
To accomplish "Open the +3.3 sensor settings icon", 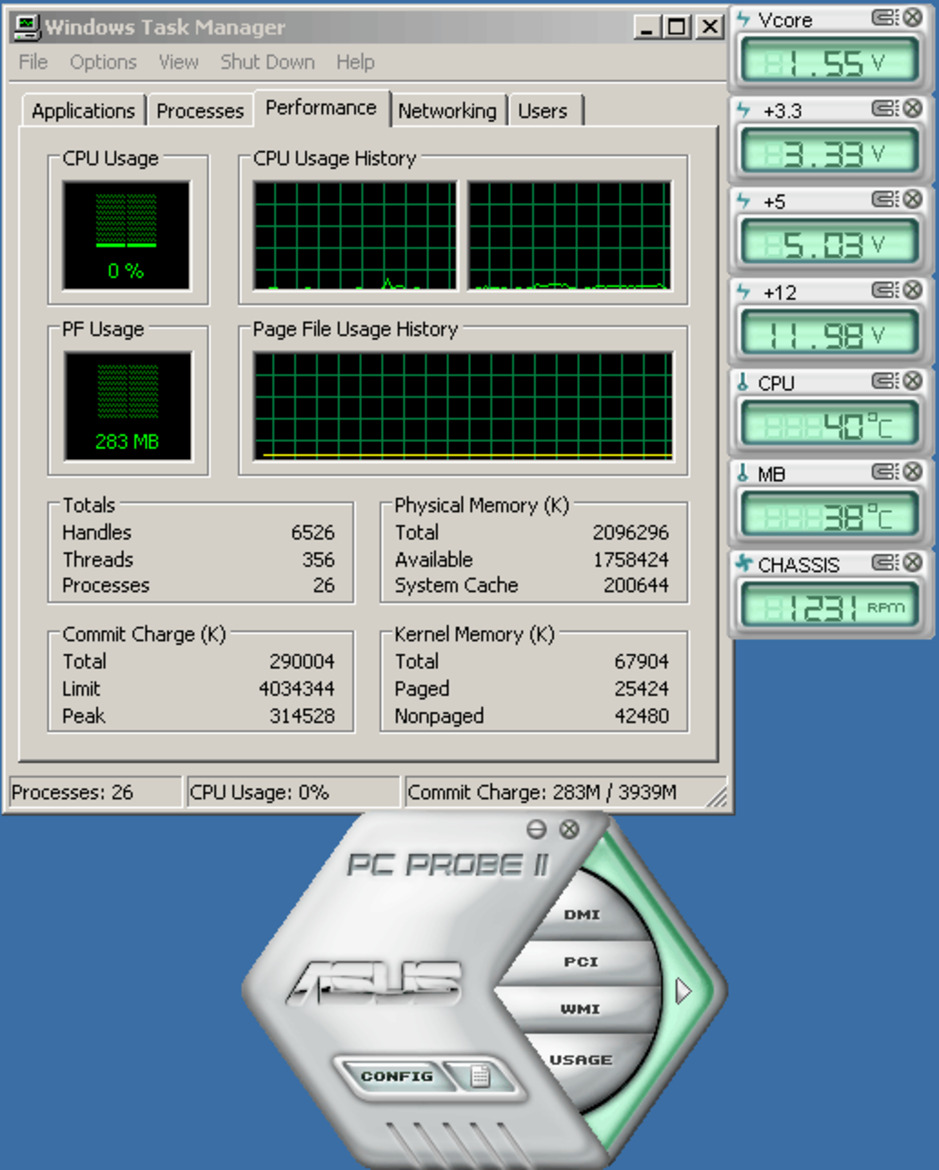I will pyautogui.click(x=885, y=109).
